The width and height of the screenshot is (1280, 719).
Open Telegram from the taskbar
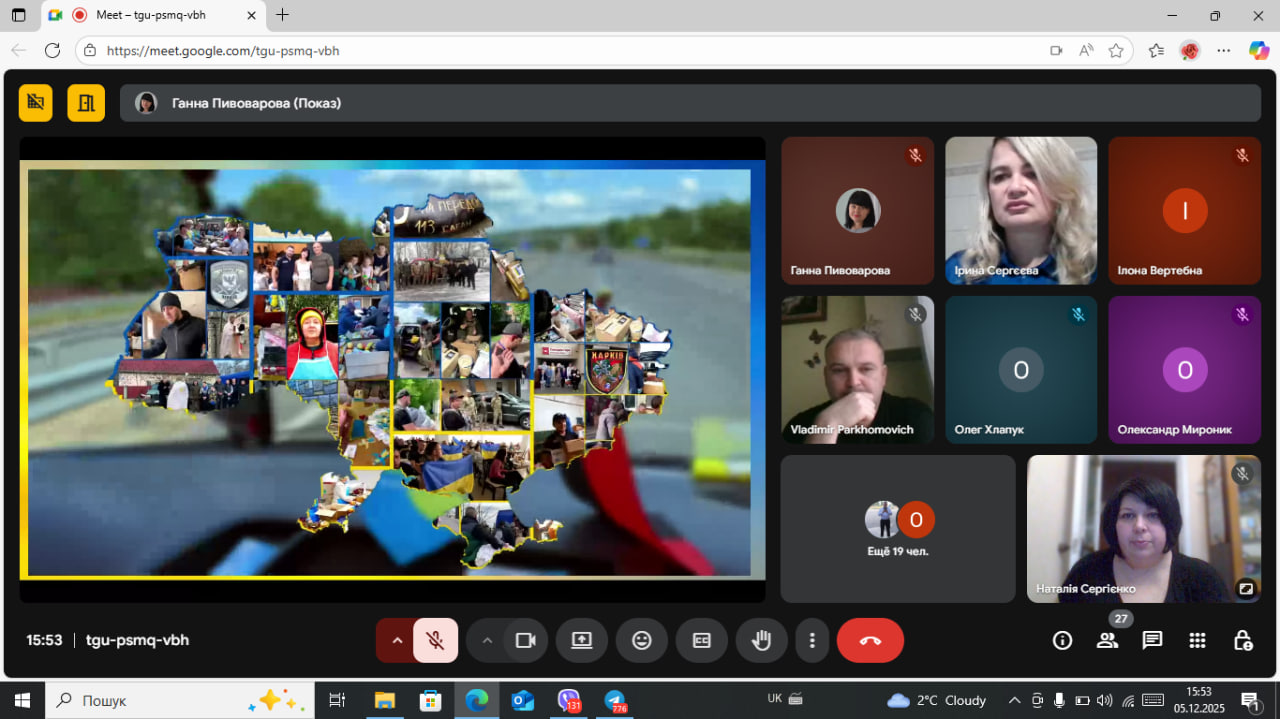[615, 700]
